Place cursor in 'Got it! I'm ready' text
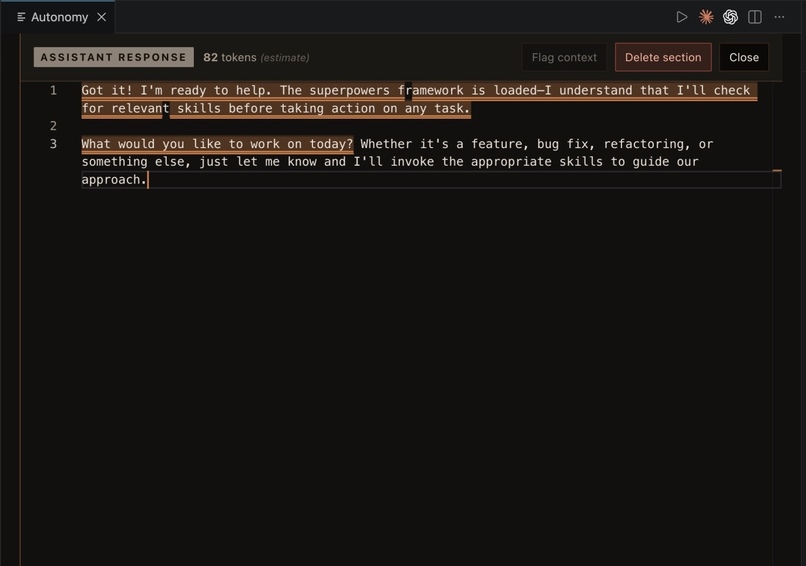 tap(143, 90)
